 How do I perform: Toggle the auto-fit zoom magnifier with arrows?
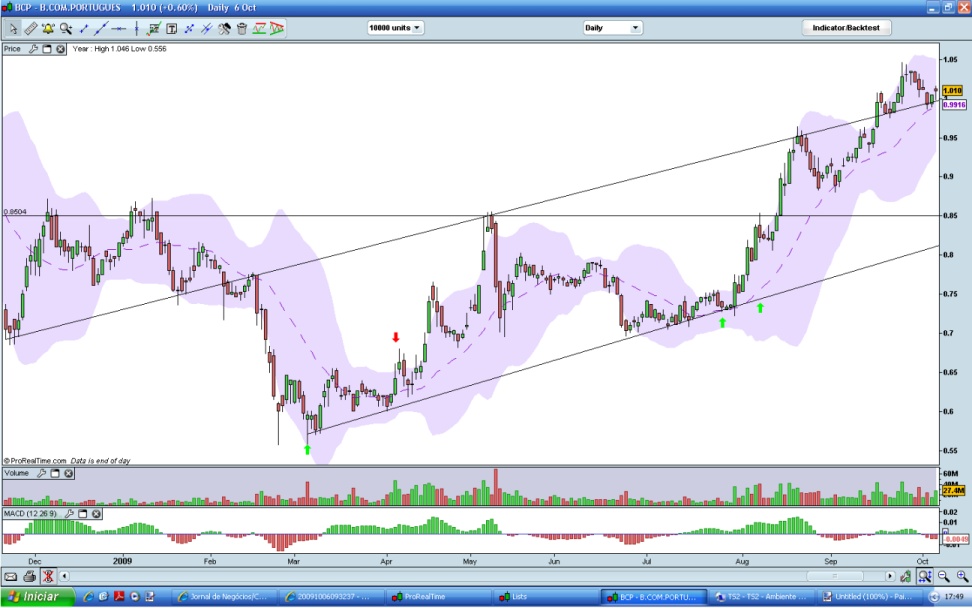[925, 577]
